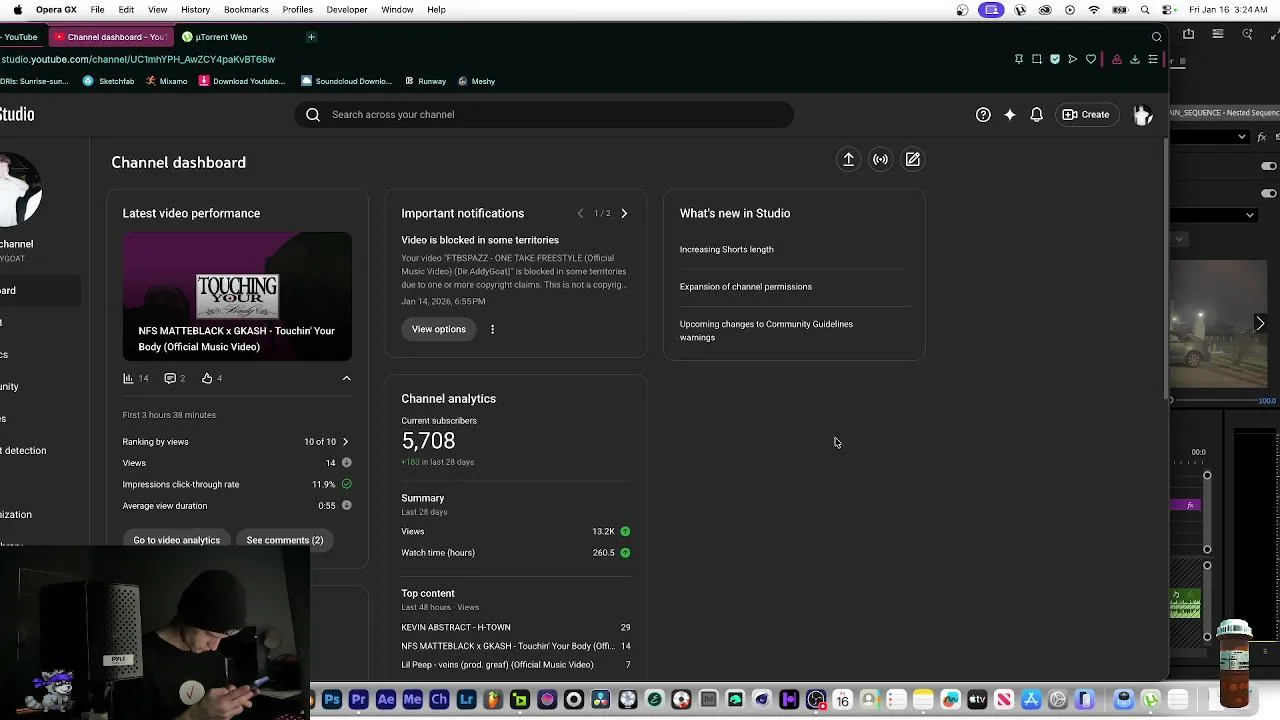Open the Developer menu

pyautogui.click(x=347, y=10)
